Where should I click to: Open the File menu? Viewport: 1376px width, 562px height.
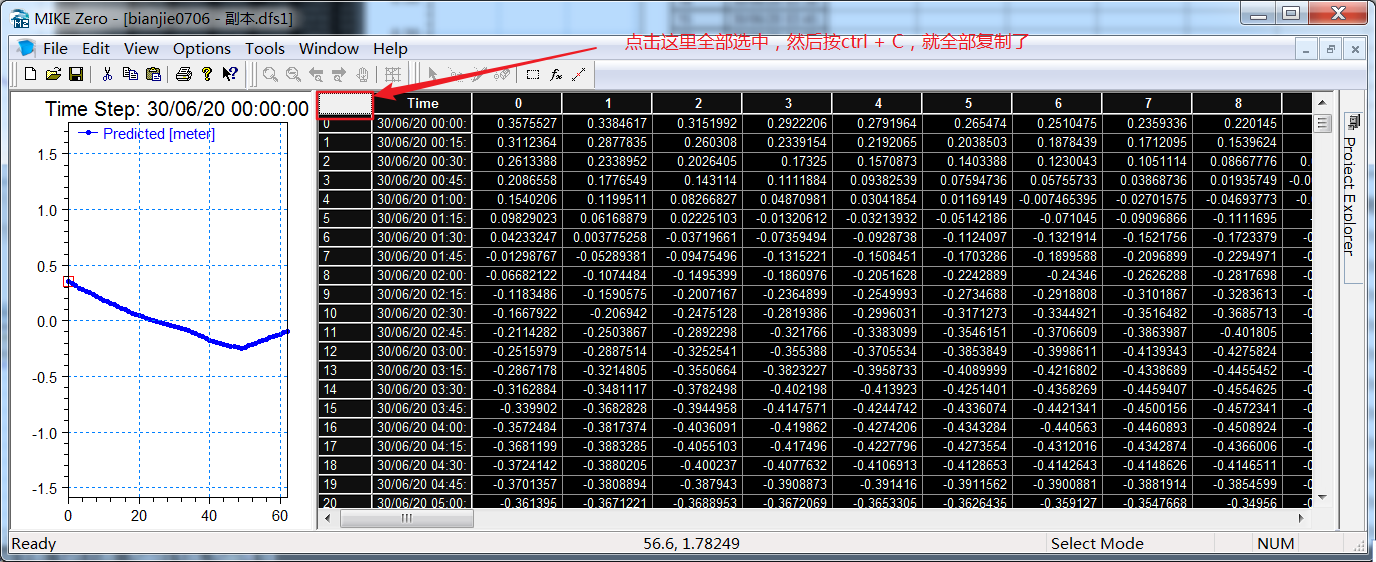(55, 48)
